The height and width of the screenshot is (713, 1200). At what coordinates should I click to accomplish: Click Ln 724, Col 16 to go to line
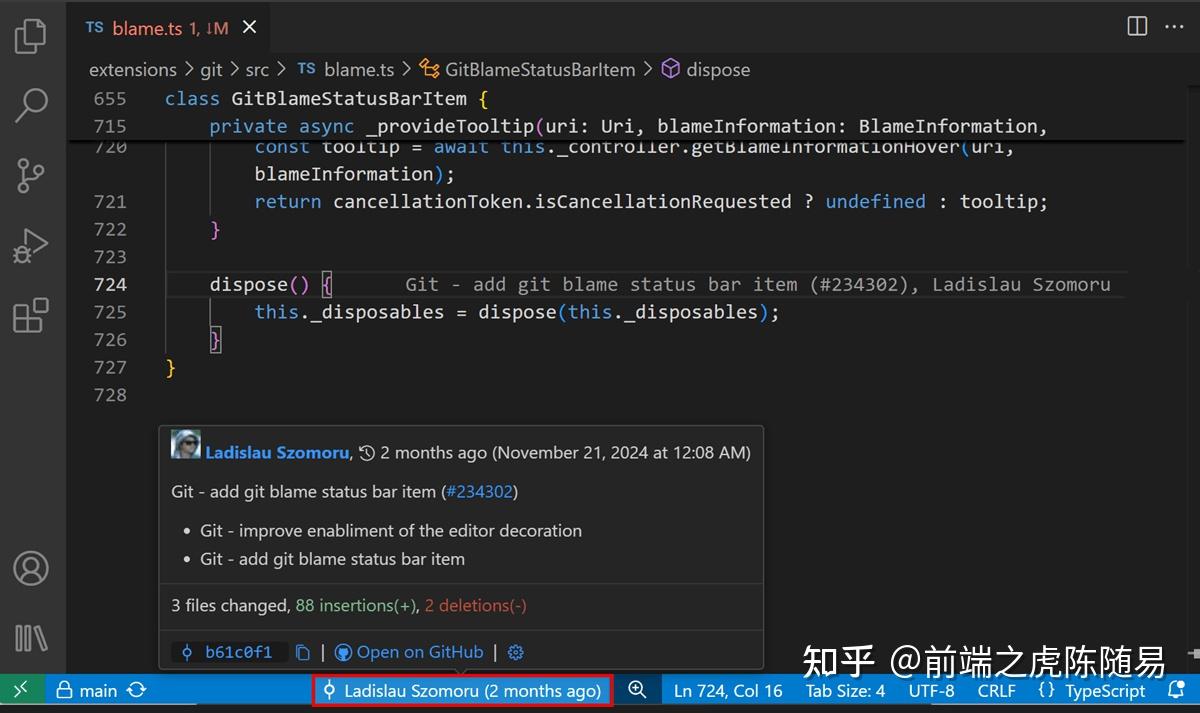pos(727,690)
